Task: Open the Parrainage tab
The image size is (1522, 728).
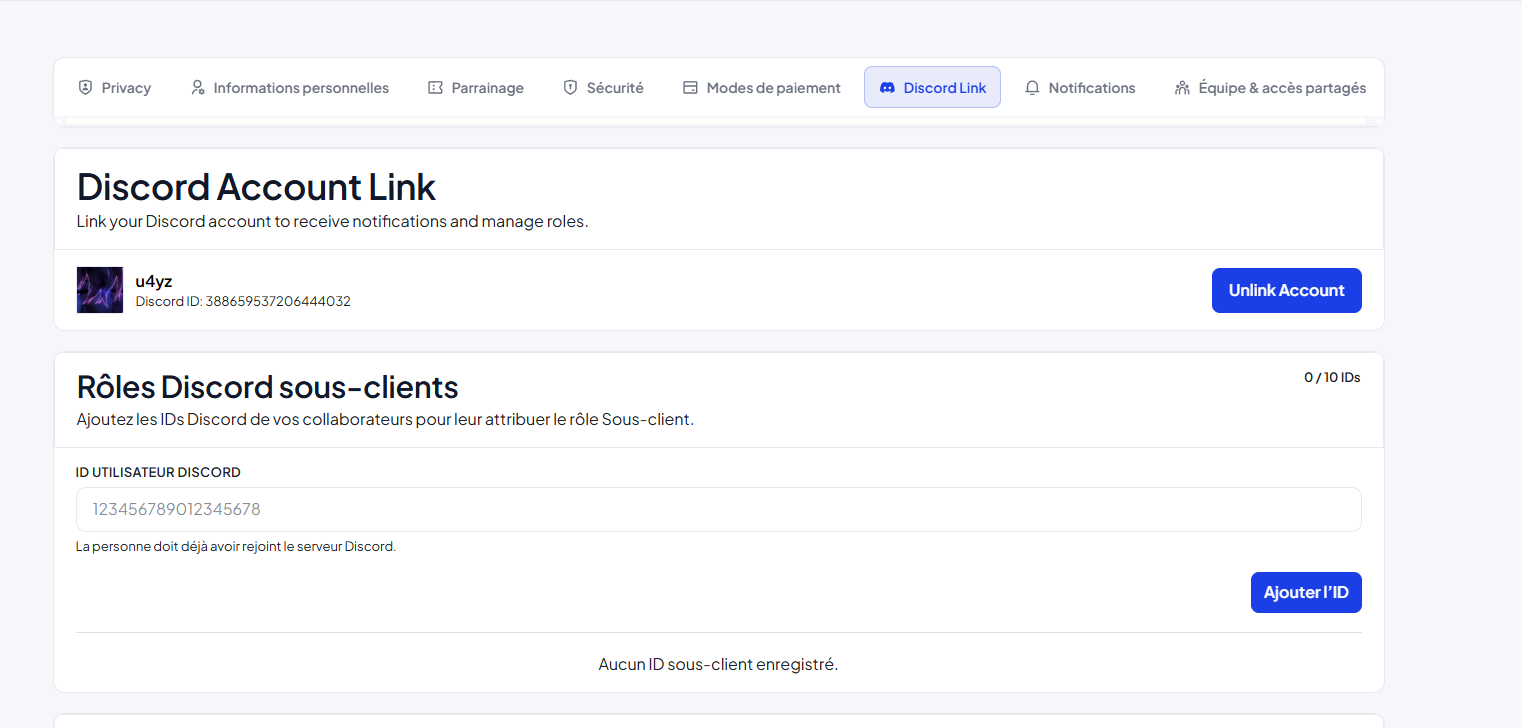Action: click(476, 88)
